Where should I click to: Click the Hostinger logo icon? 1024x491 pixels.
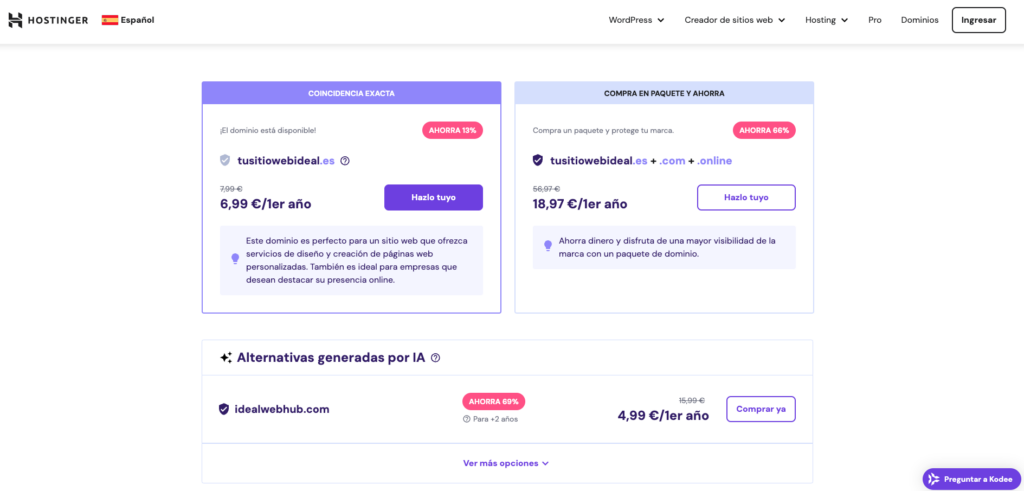(15, 20)
